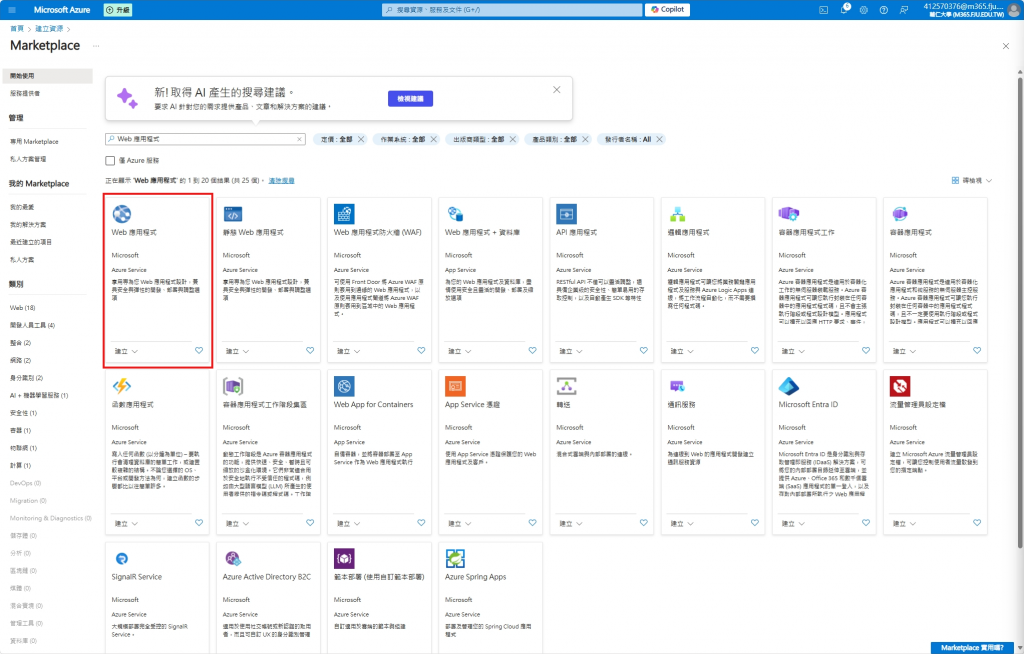
Task: Expand 建立 dropdown on 邏輯應用程式 card
Action: click(682, 352)
